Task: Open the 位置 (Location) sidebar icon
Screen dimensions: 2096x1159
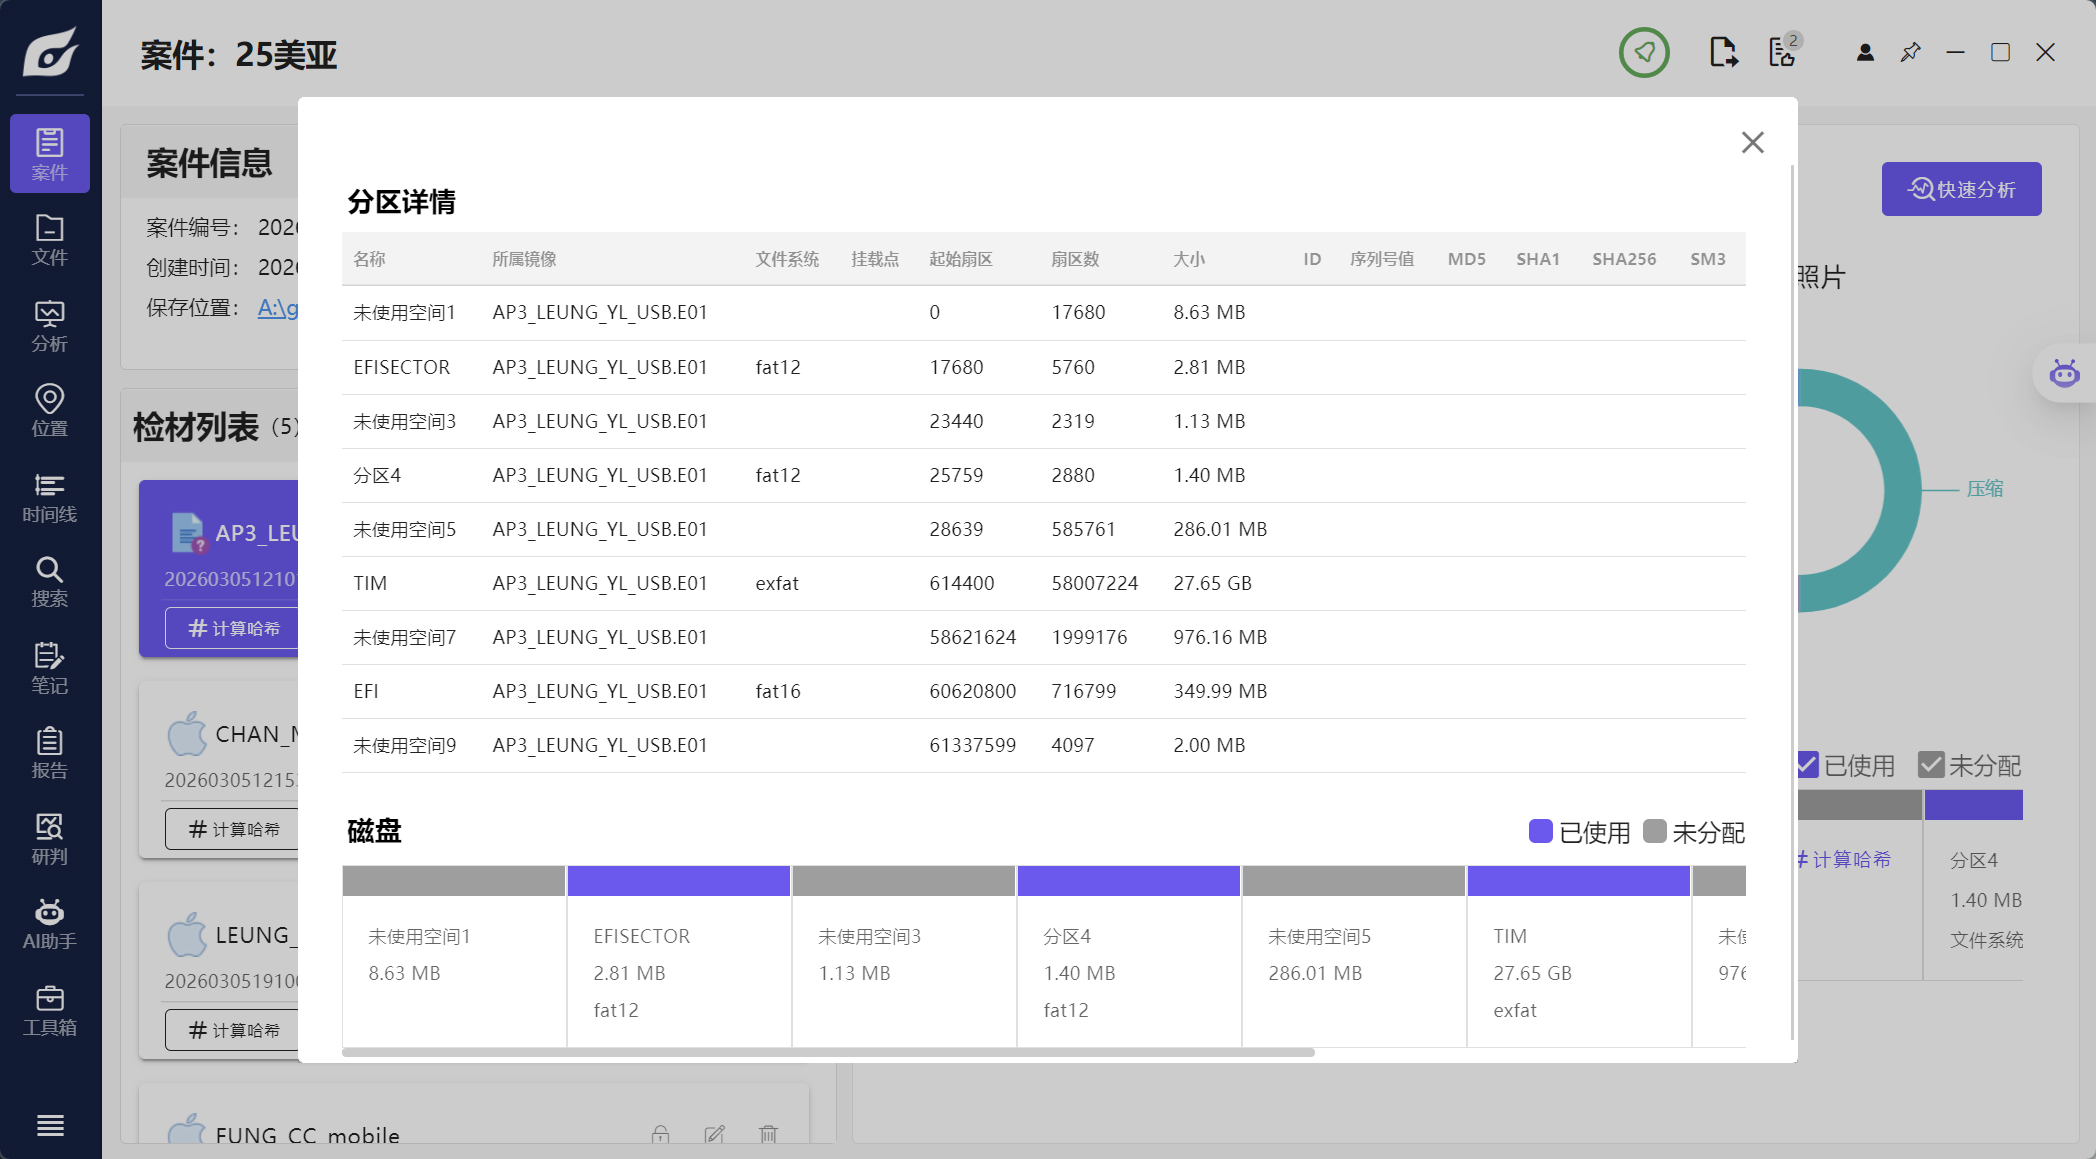Action: click(x=49, y=411)
